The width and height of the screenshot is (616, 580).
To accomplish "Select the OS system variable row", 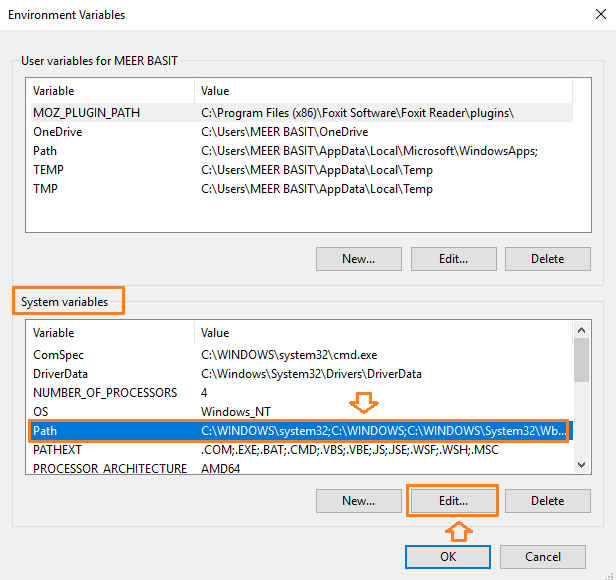I will pos(41,412).
